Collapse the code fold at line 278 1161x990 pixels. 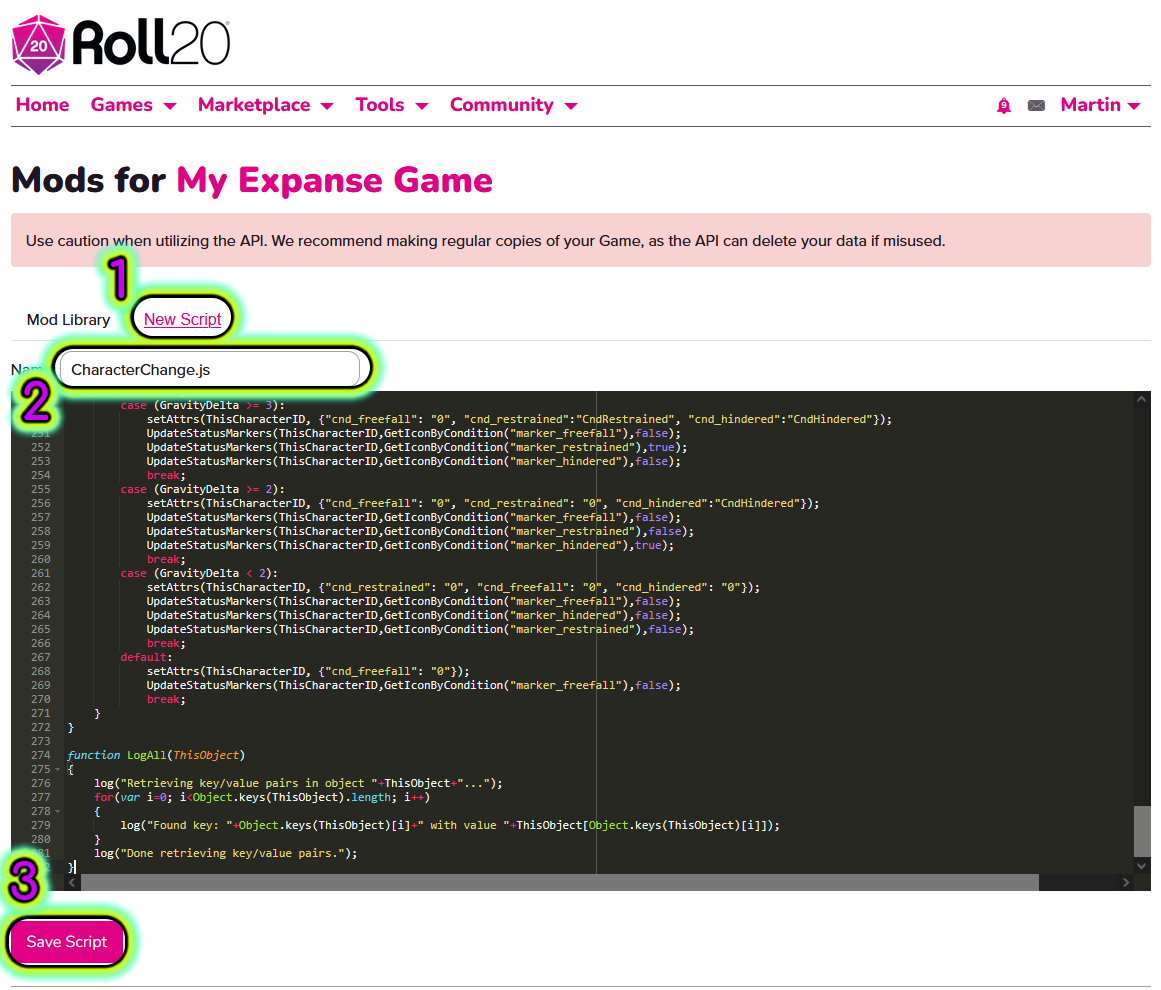58,812
